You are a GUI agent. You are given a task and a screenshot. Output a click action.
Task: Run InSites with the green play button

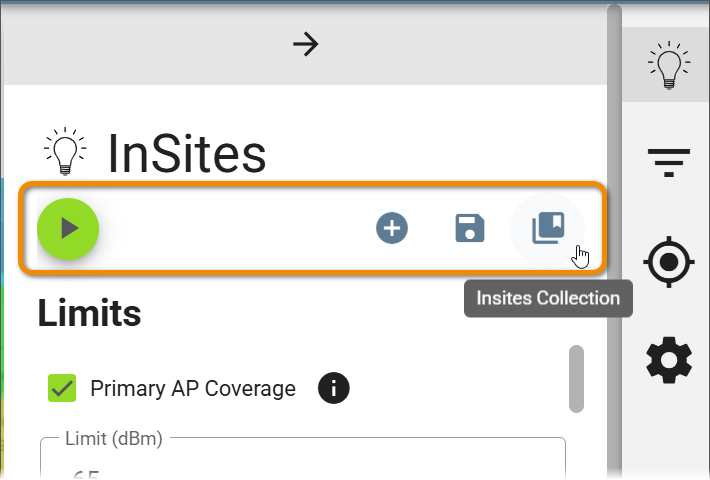click(x=68, y=229)
